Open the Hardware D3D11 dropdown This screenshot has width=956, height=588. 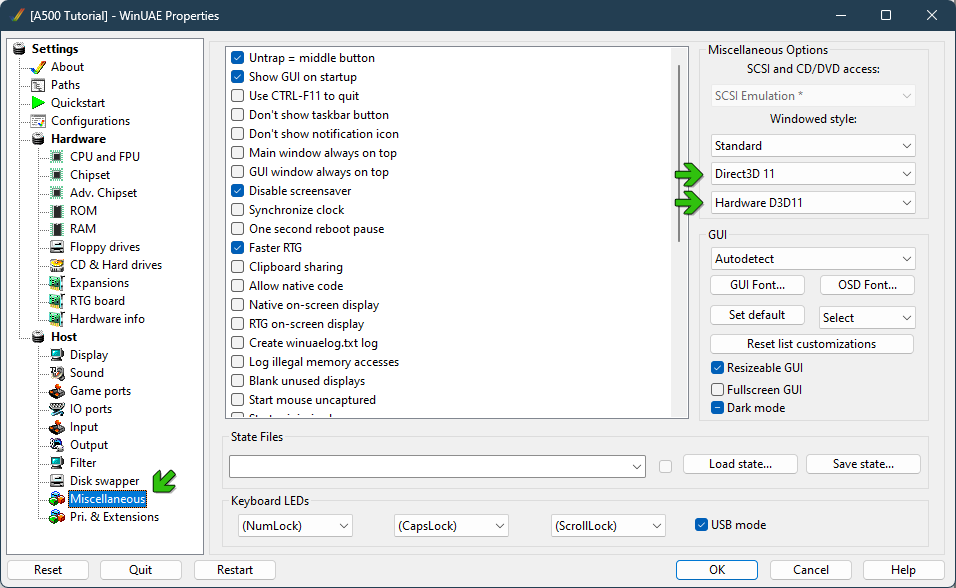[813, 203]
